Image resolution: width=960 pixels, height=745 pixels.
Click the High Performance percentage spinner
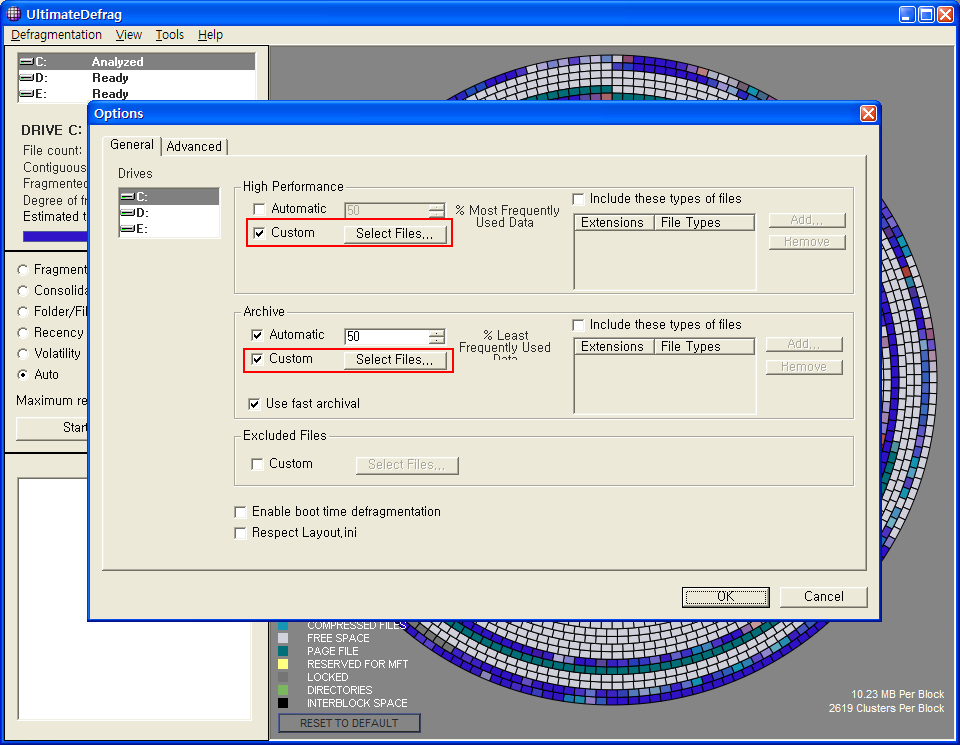(437, 211)
